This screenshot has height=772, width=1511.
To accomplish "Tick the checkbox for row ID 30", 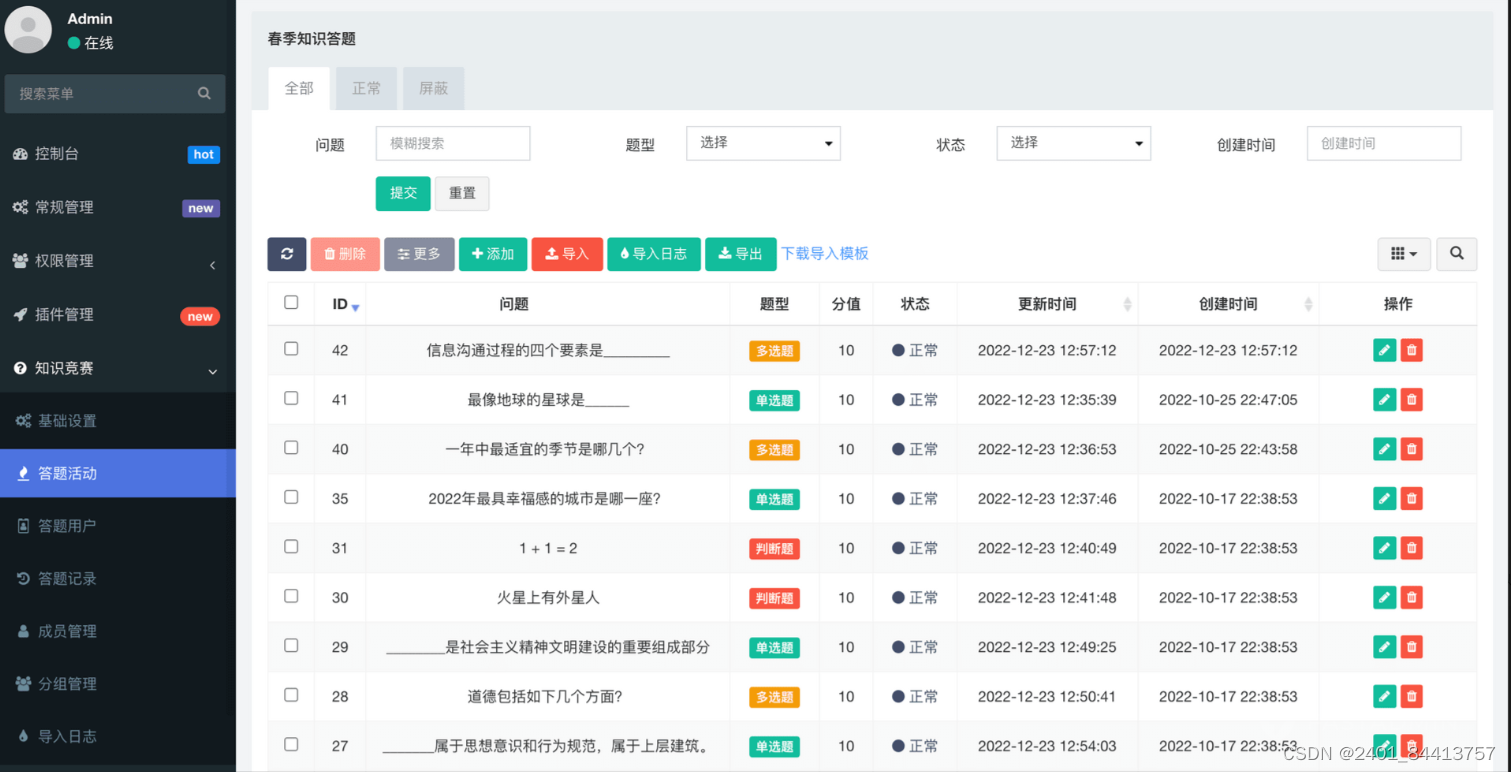I will (291, 596).
